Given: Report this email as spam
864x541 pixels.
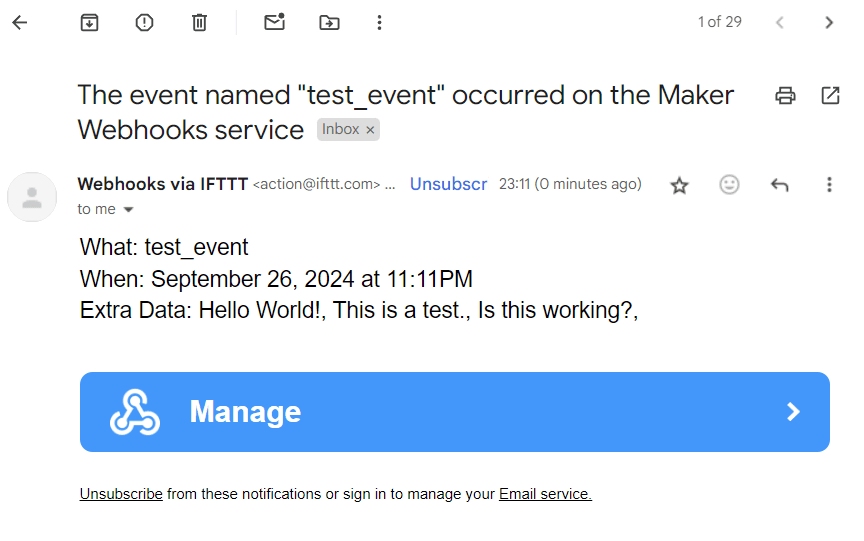Looking at the screenshot, I should 144,23.
